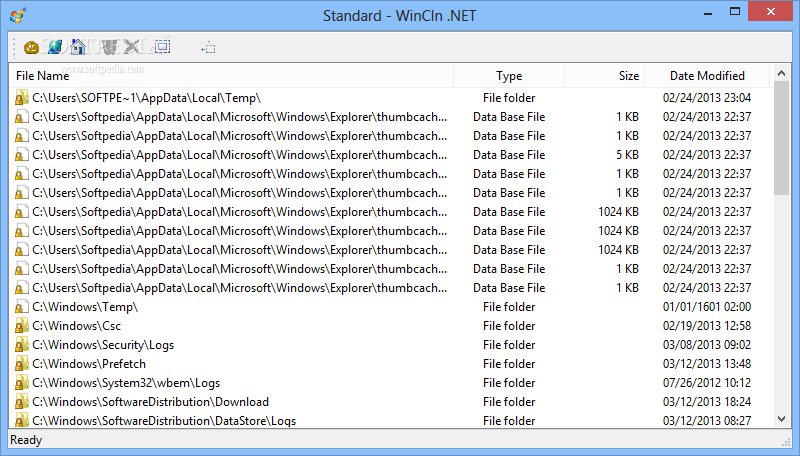
Task: Click the scrollbar up arrow of the file list
Action: [781, 73]
